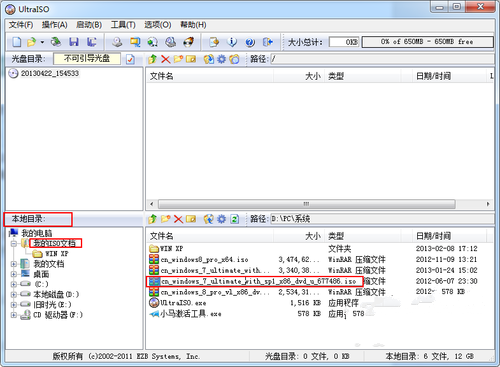Click the gear settings icon in disc toolbar
This screenshot has width=500, height=367.
(222, 59)
